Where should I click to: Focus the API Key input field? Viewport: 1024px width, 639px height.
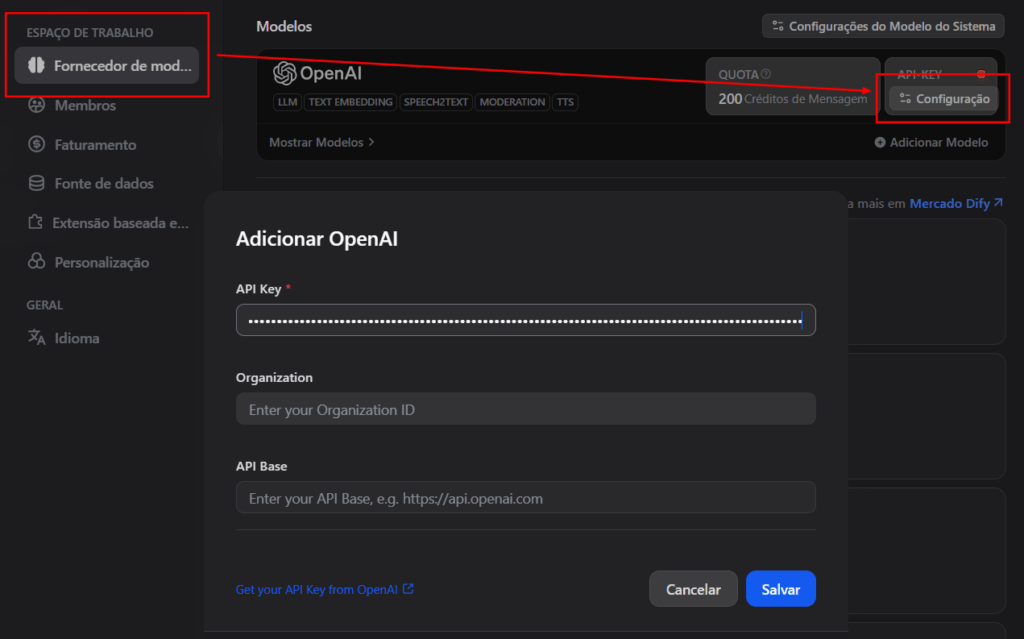point(526,320)
